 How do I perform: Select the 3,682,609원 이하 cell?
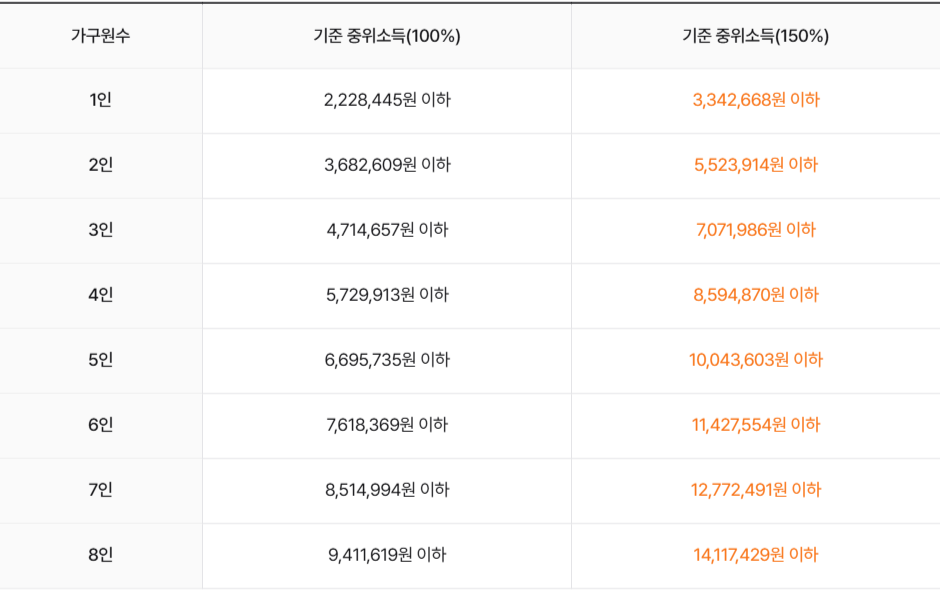tap(387, 165)
